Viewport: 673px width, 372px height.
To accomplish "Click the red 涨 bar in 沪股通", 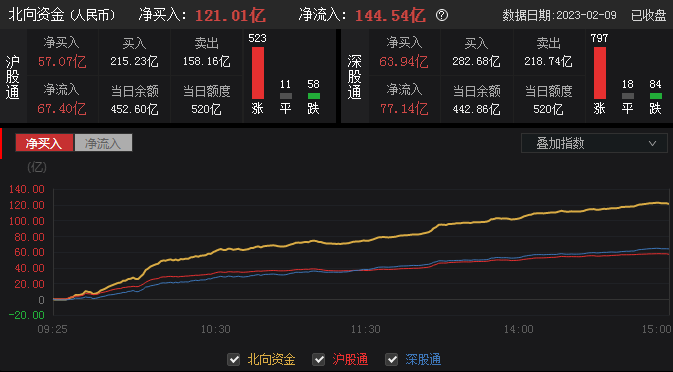I will click(258, 73).
